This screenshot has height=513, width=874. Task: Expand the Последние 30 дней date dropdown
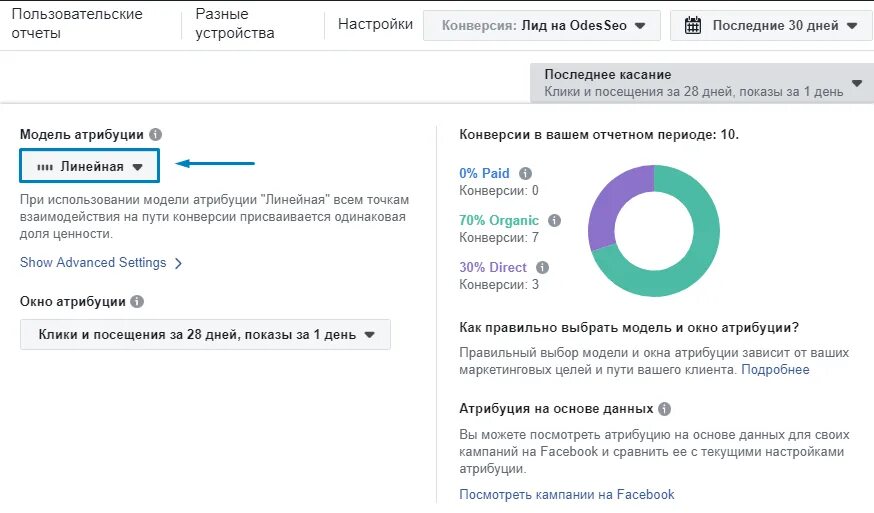(x=772, y=26)
